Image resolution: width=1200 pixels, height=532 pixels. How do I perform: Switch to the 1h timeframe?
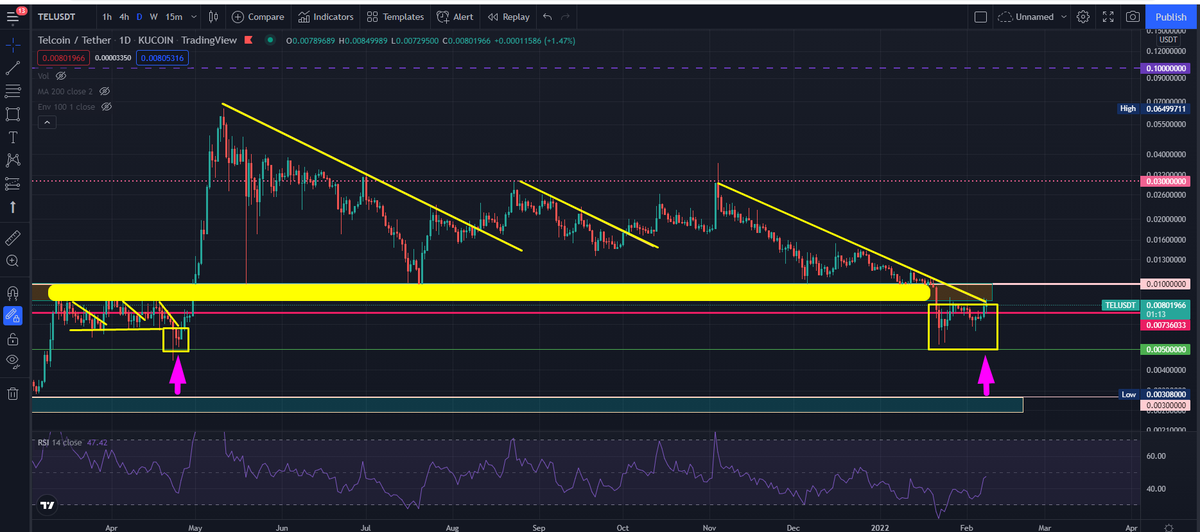pos(107,17)
